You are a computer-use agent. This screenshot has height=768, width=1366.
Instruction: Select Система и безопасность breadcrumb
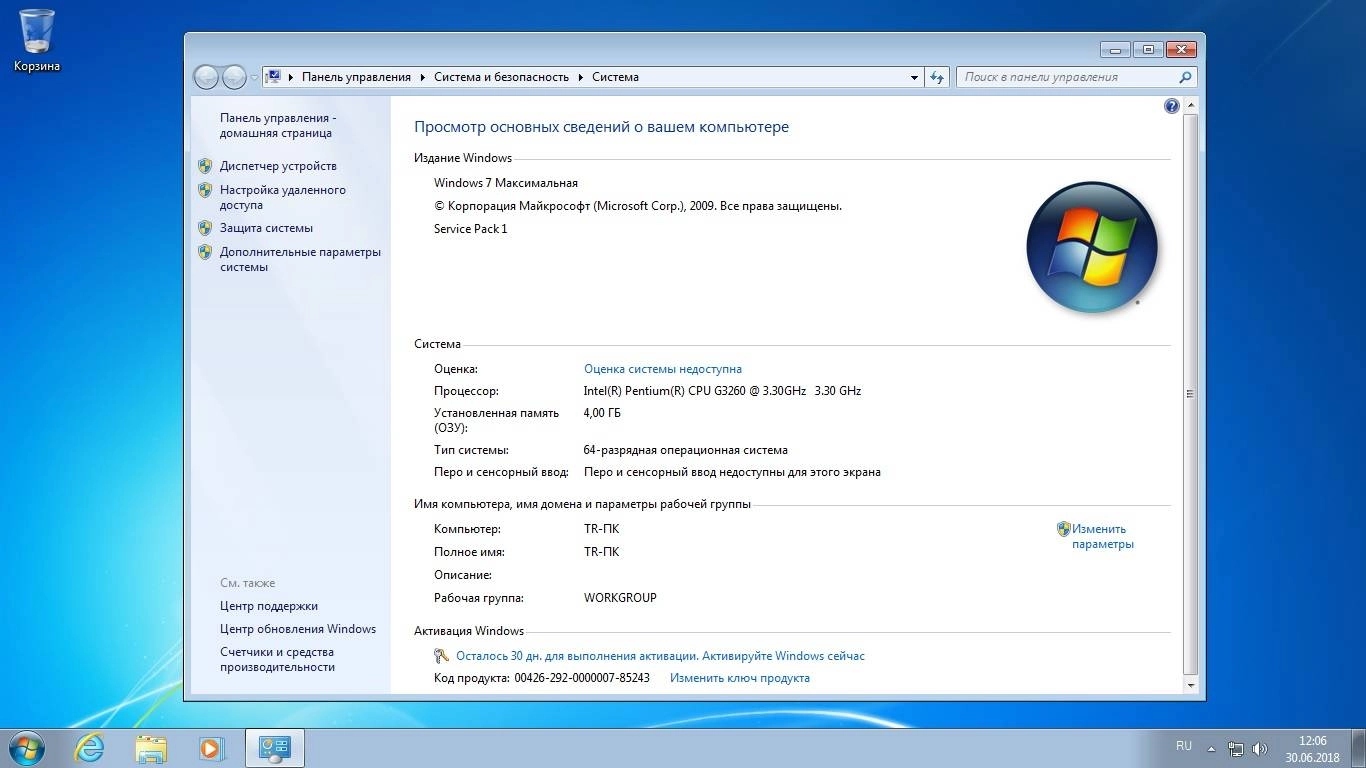[501, 77]
